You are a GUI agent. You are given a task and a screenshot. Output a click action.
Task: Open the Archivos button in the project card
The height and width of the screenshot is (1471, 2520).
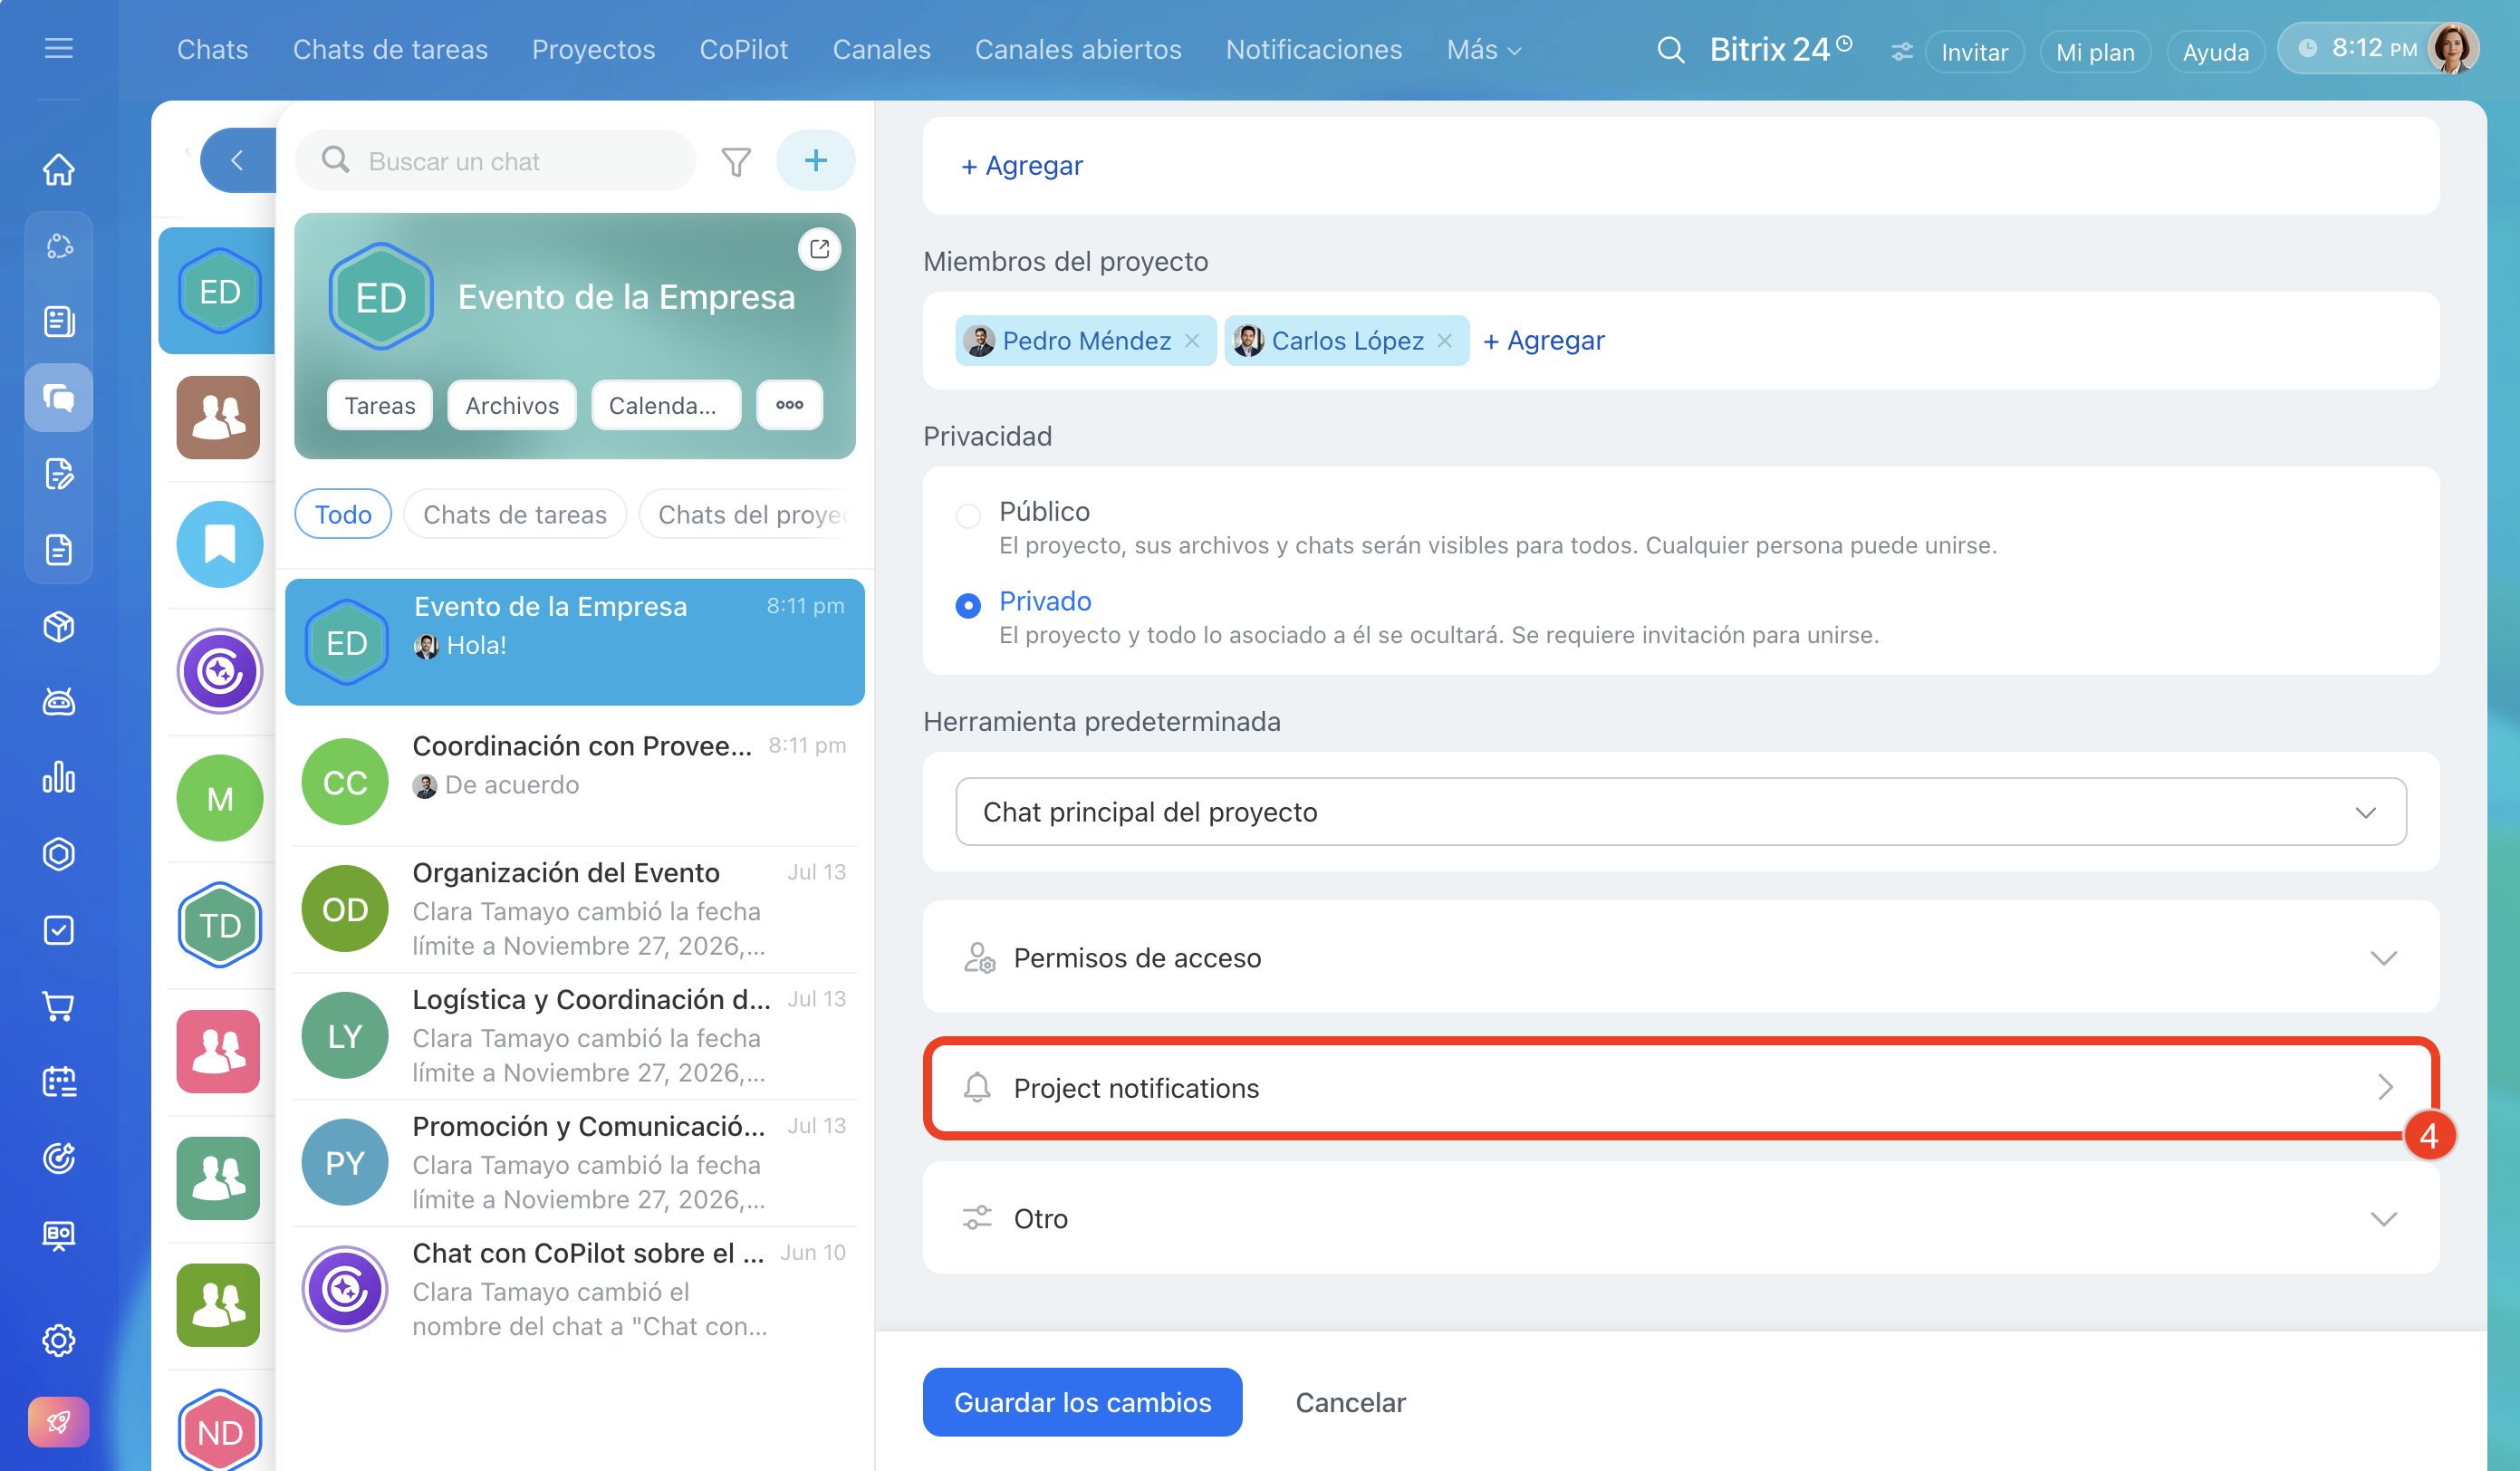point(512,405)
